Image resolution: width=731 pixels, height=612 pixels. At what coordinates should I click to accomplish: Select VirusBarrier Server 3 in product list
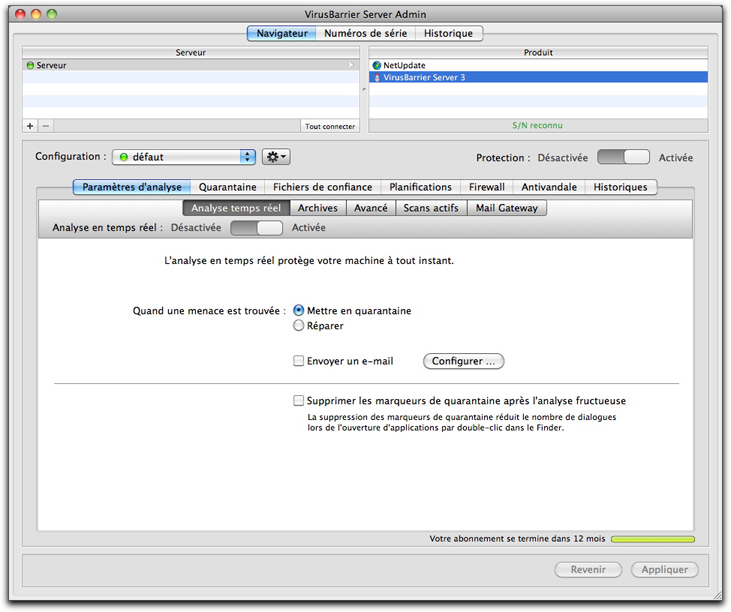pyautogui.click(x=538, y=77)
